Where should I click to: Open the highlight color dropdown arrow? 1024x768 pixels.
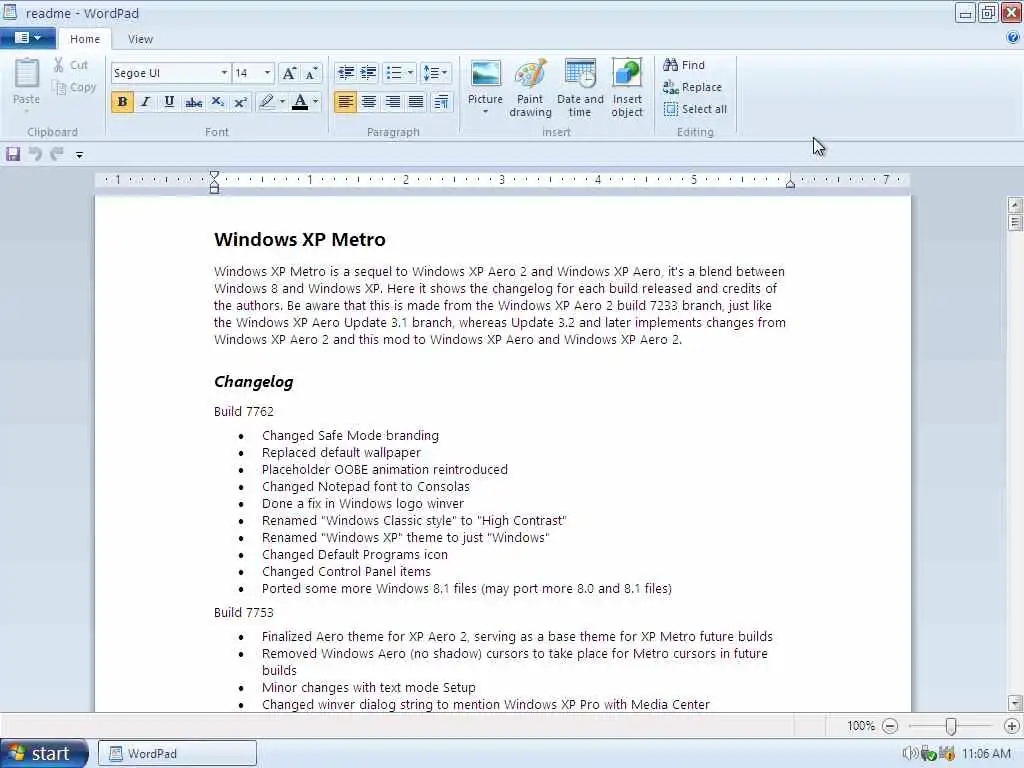point(282,102)
